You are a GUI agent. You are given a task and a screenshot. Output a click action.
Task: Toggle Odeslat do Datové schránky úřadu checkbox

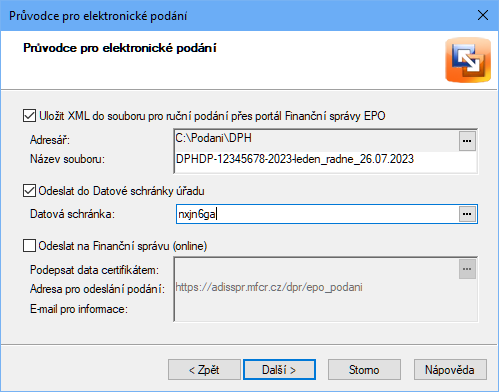point(29,191)
